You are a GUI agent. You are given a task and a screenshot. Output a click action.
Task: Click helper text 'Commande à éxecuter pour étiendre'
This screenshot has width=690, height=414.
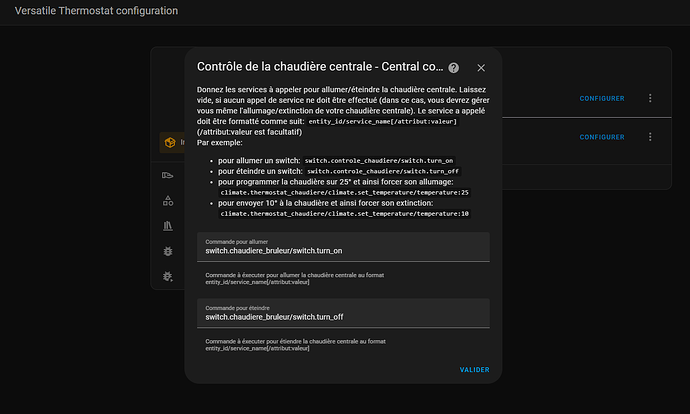pos(295,344)
